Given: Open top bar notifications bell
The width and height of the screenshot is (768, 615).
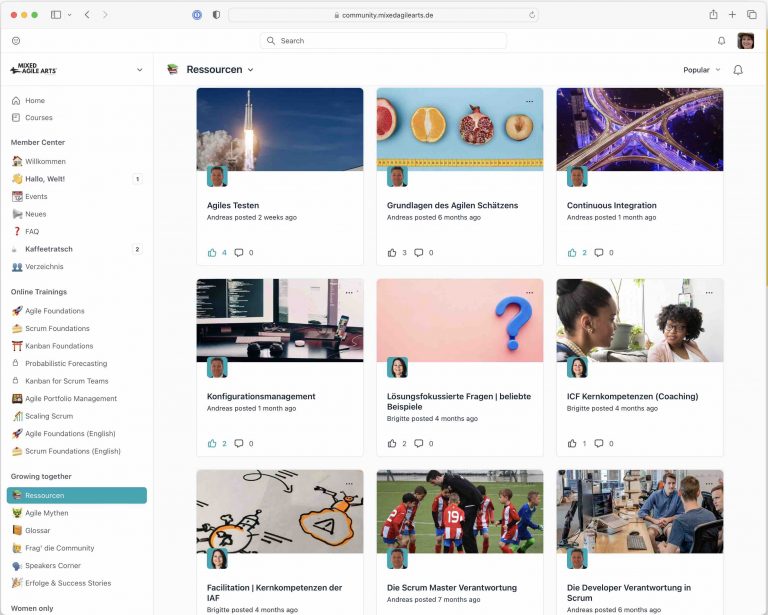Looking at the screenshot, I should pyautogui.click(x=721, y=41).
